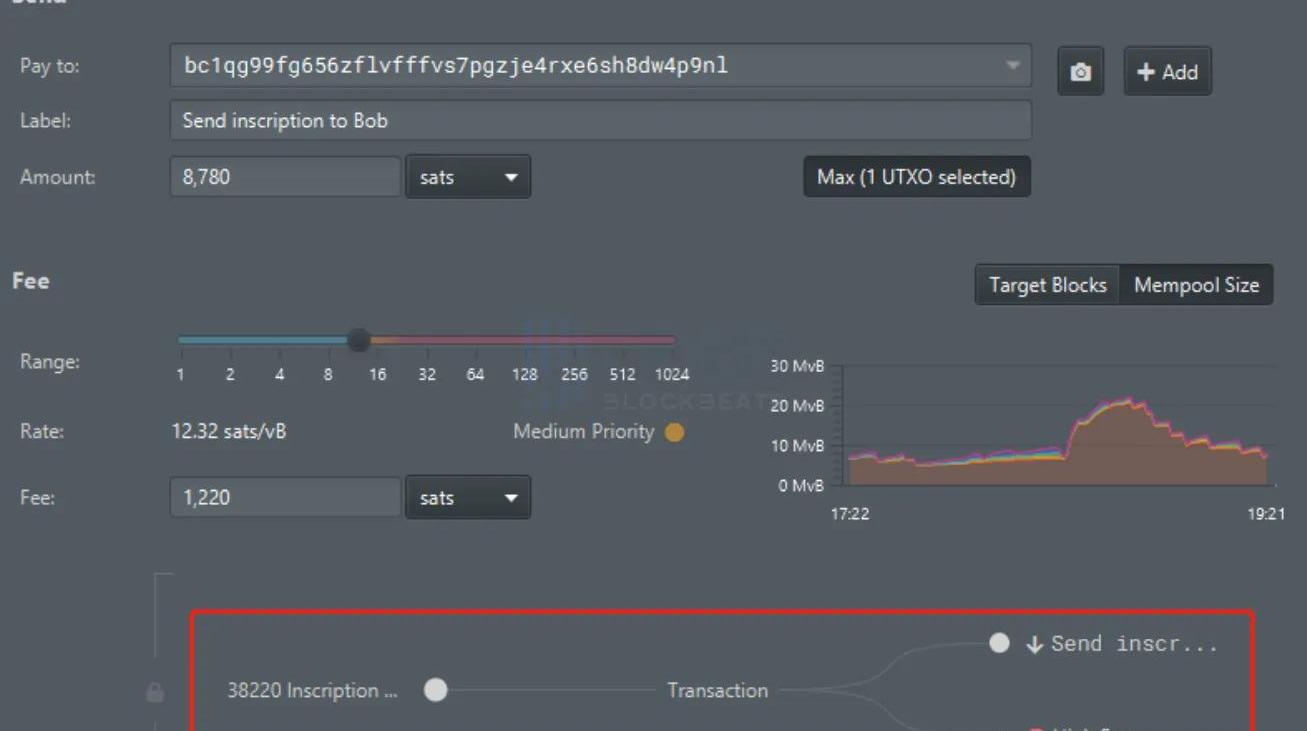This screenshot has width=1307, height=731.
Task: Click the input node circle for 38220 Inscription
Action: 435,690
